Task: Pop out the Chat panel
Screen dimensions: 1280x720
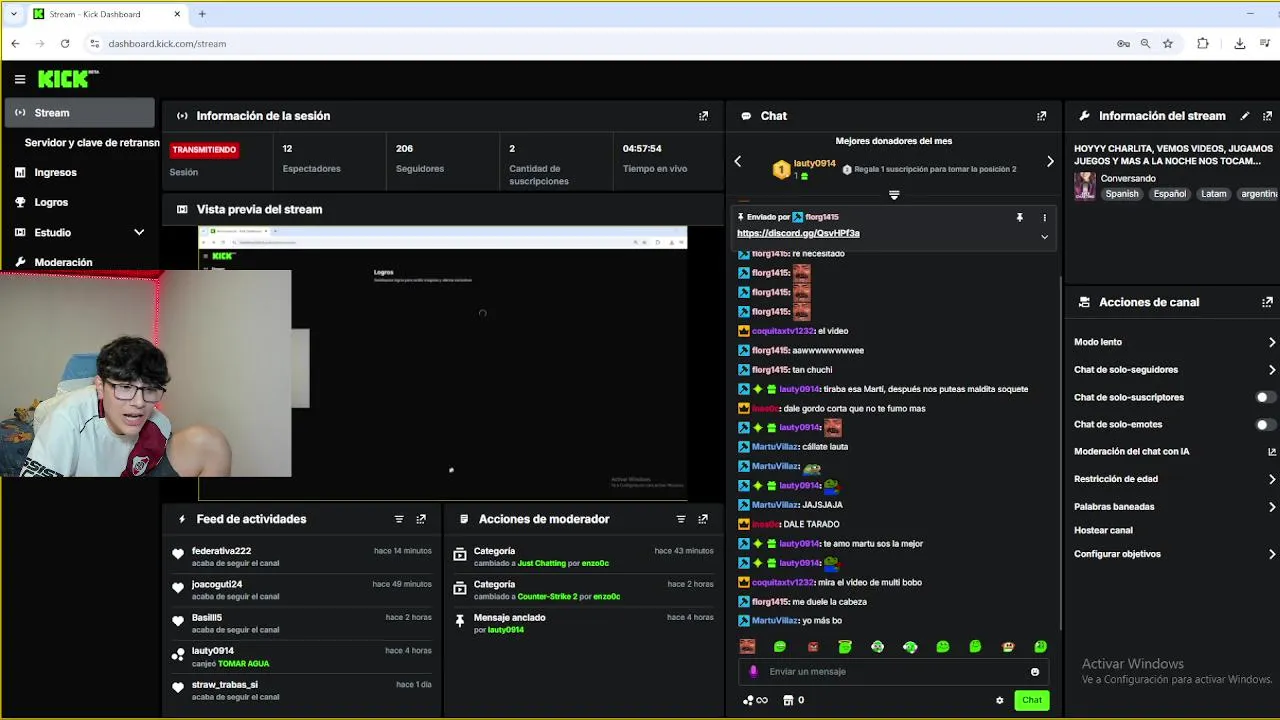Action: pyautogui.click(x=1041, y=116)
